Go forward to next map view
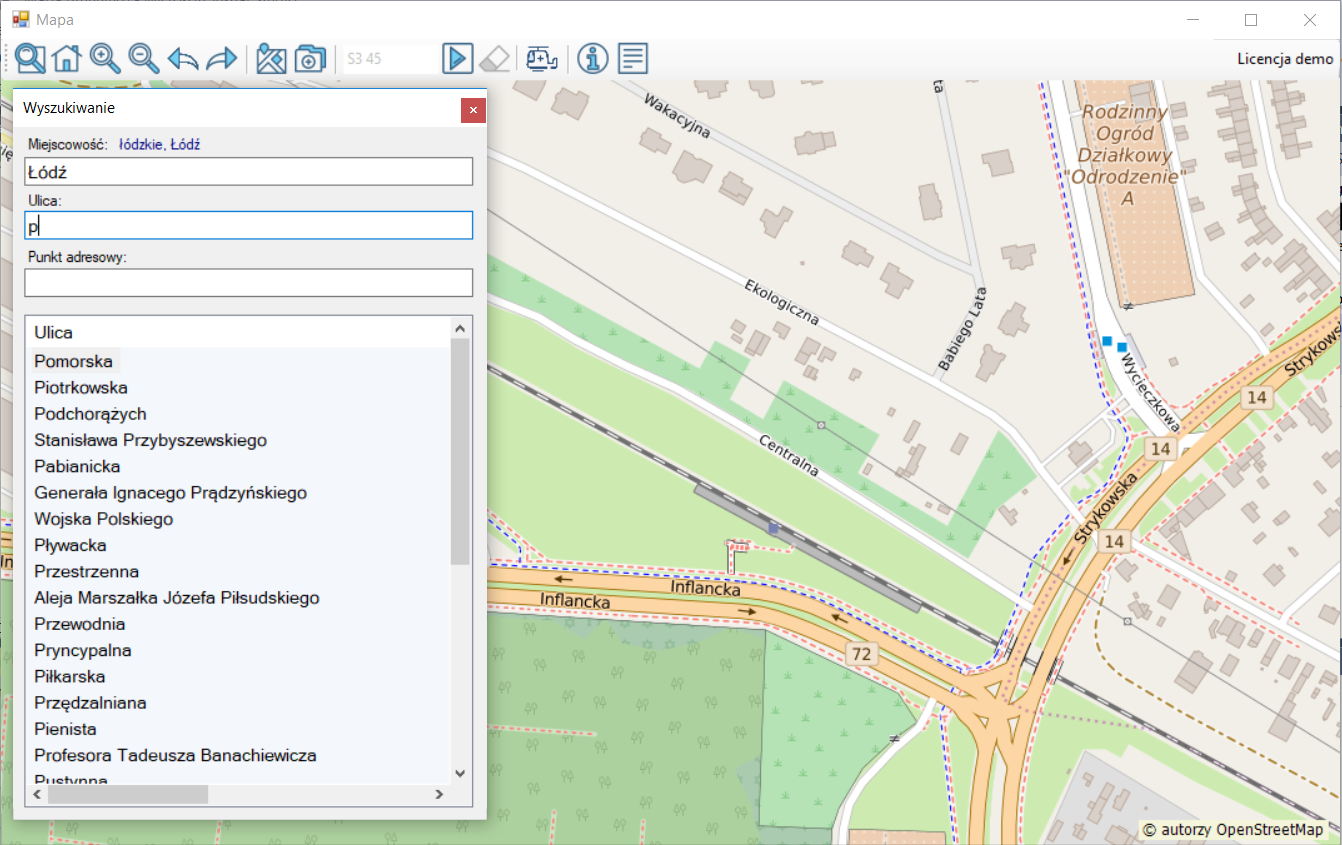Viewport: 1342px width, 845px height. point(221,59)
